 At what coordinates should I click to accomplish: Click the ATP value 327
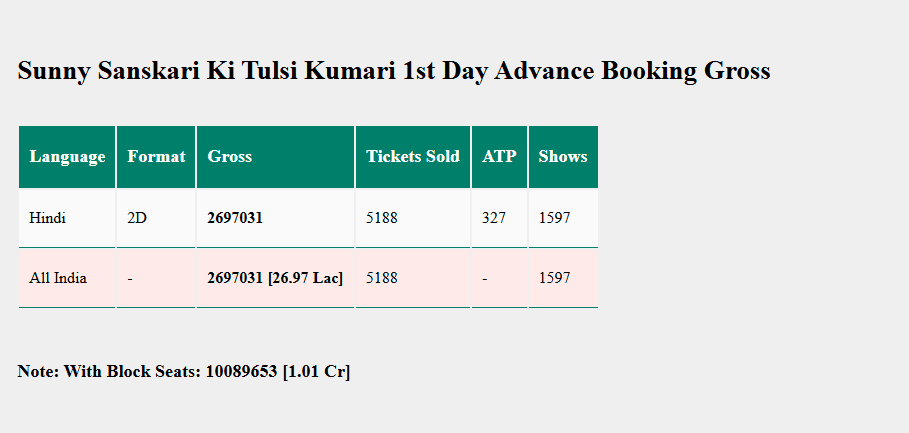(x=494, y=218)
